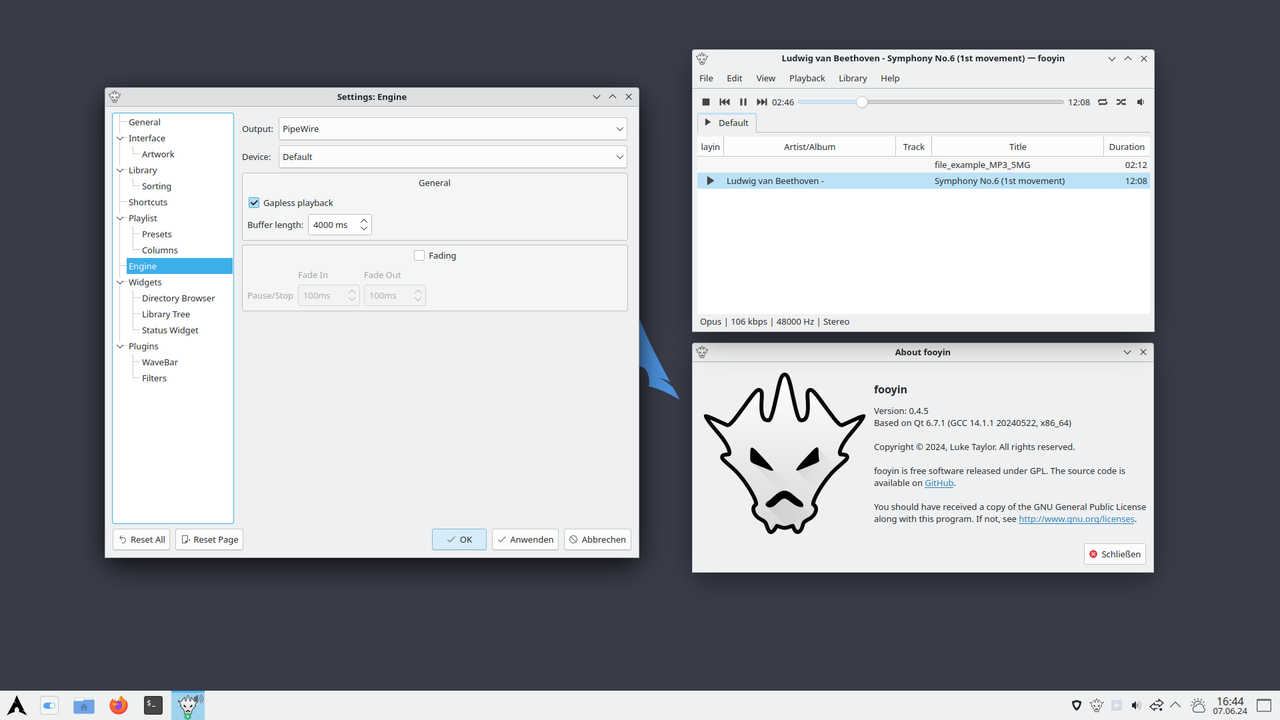Collapse the Widgets tree node
The image size is (1280, 720).
tap(121, 283)
